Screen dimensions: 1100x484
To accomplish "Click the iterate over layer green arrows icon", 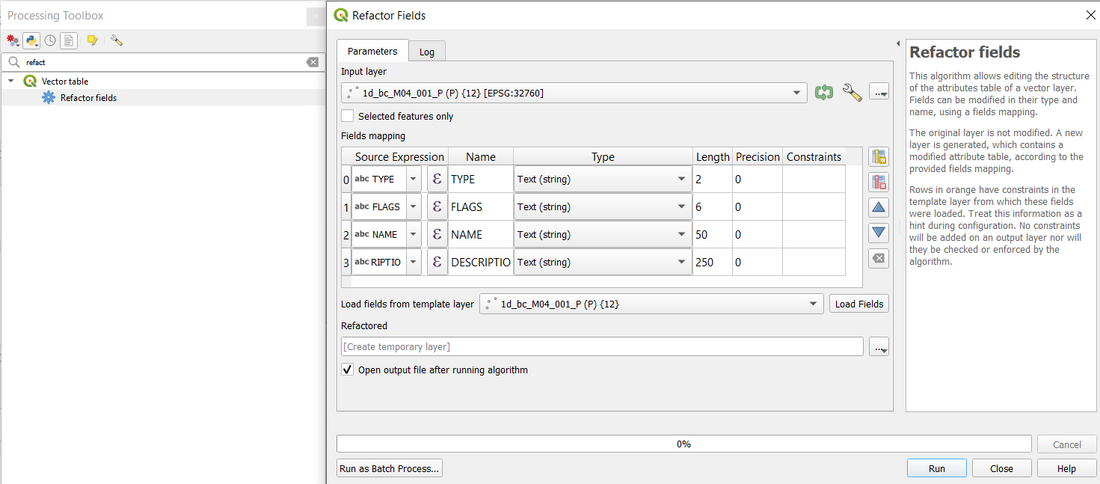I will [823, 92].
